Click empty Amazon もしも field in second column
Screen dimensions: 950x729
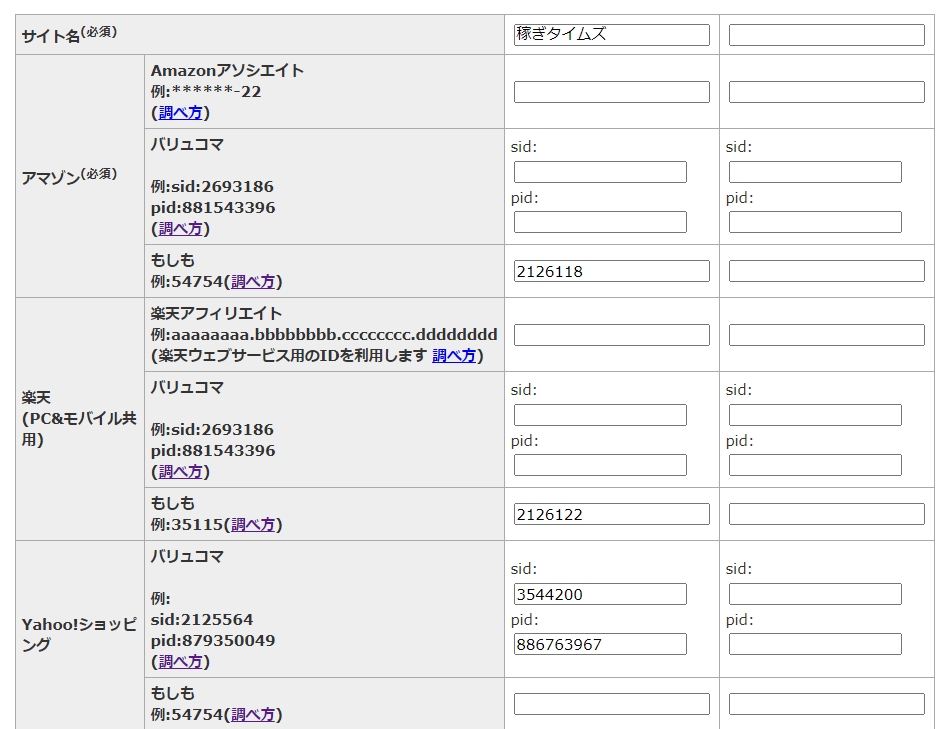click(826, 271)
